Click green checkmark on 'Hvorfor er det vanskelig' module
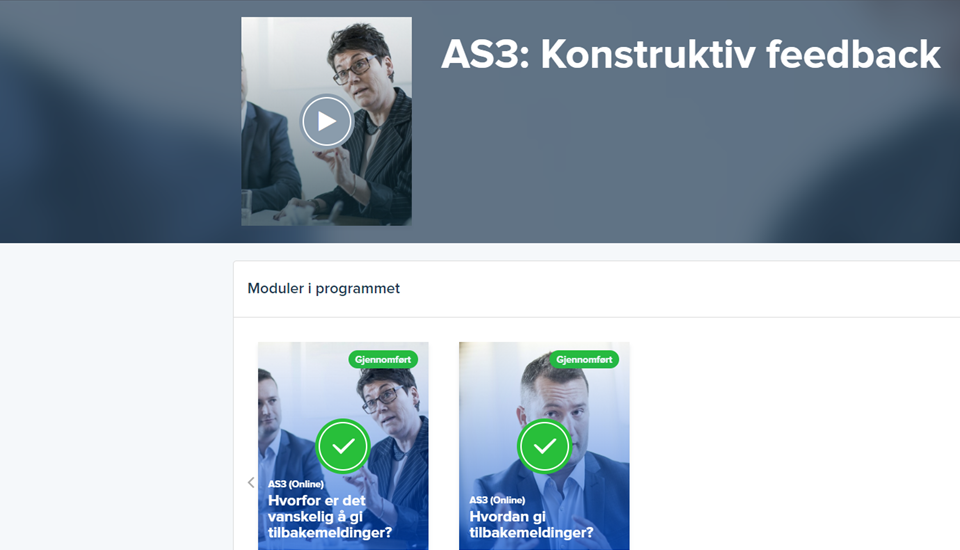Image resolution: width=960 pixels, height=550 pixels. [343, 446]
